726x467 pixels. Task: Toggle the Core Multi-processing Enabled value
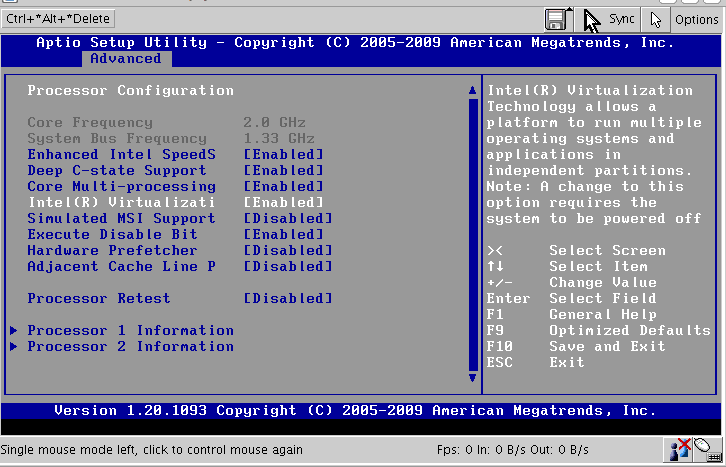click(283, 187)
